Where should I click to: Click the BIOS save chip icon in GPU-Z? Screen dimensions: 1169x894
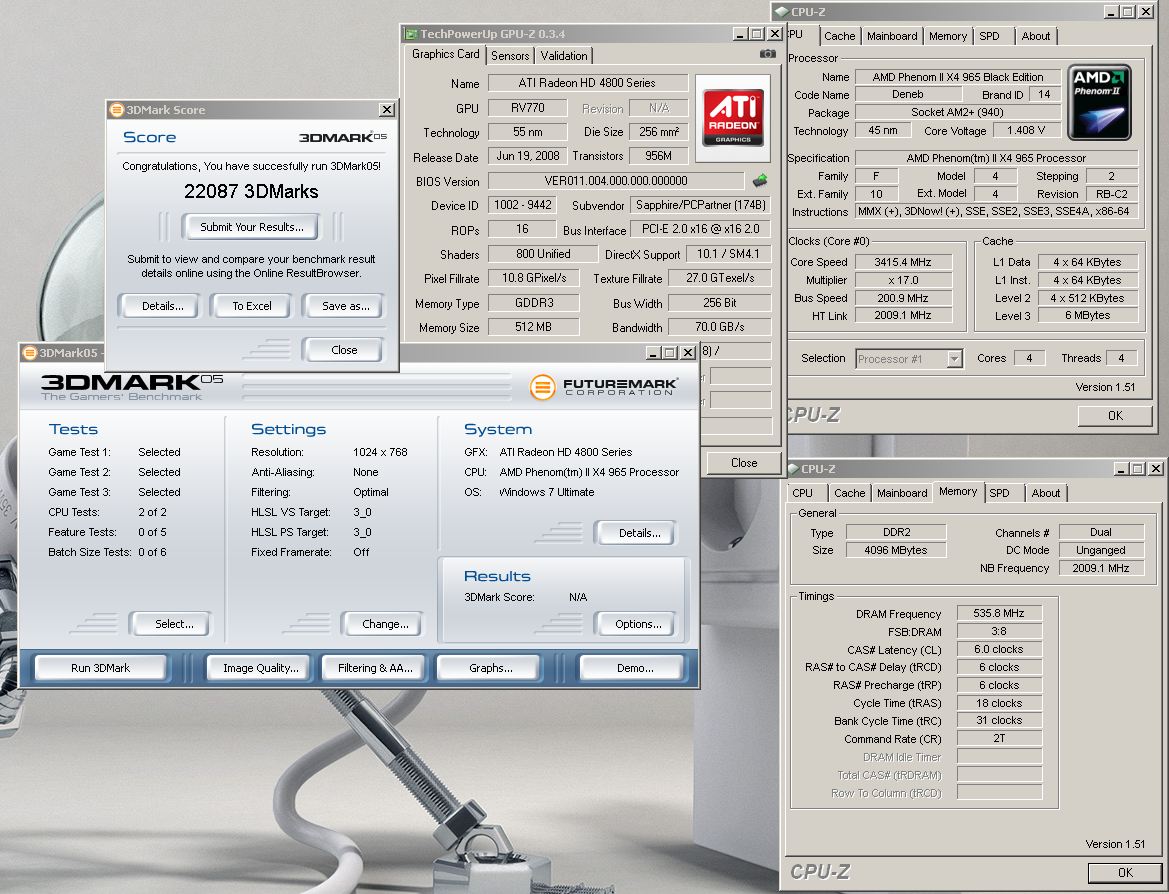(x=760, y=180)
